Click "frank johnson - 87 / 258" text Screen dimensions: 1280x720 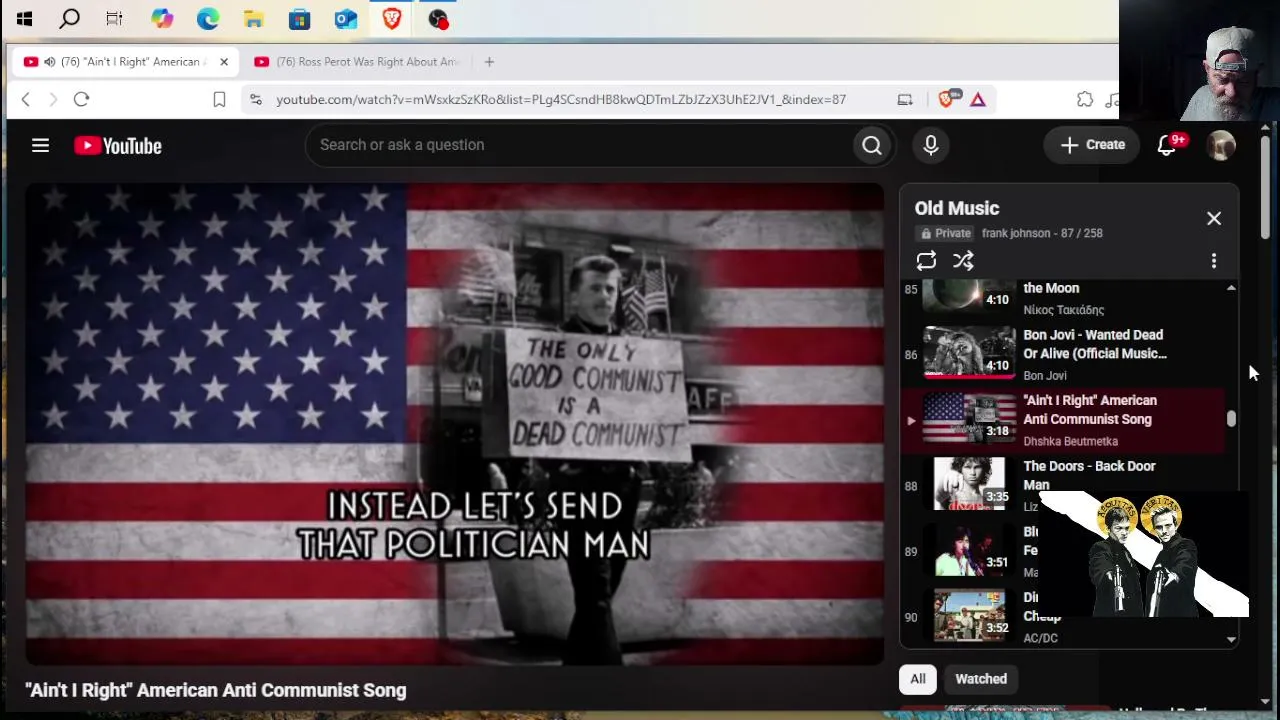[1042, 233]
